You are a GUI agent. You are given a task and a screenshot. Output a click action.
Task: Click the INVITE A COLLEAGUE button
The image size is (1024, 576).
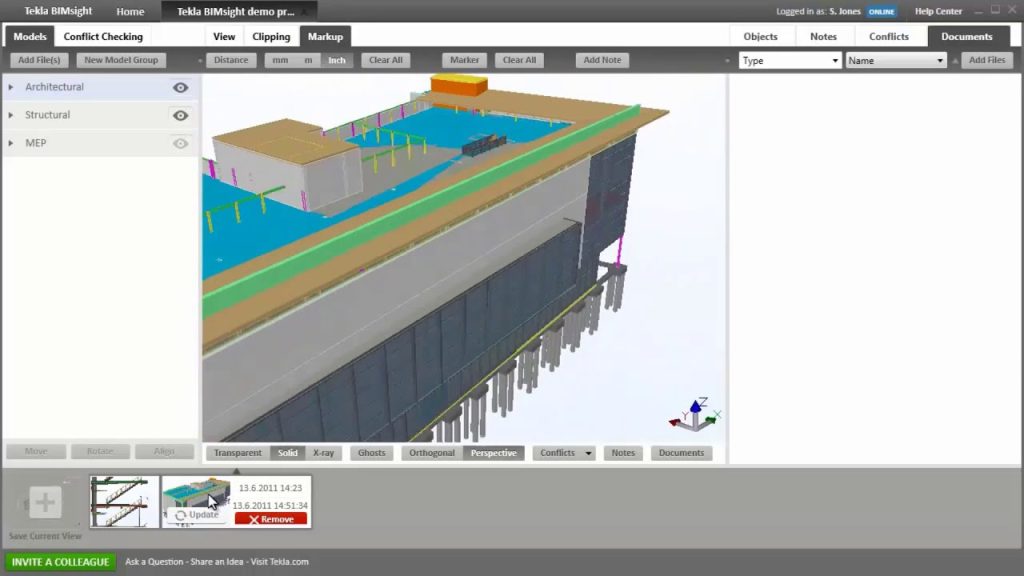pyautogui.click(x=61, y=562)
